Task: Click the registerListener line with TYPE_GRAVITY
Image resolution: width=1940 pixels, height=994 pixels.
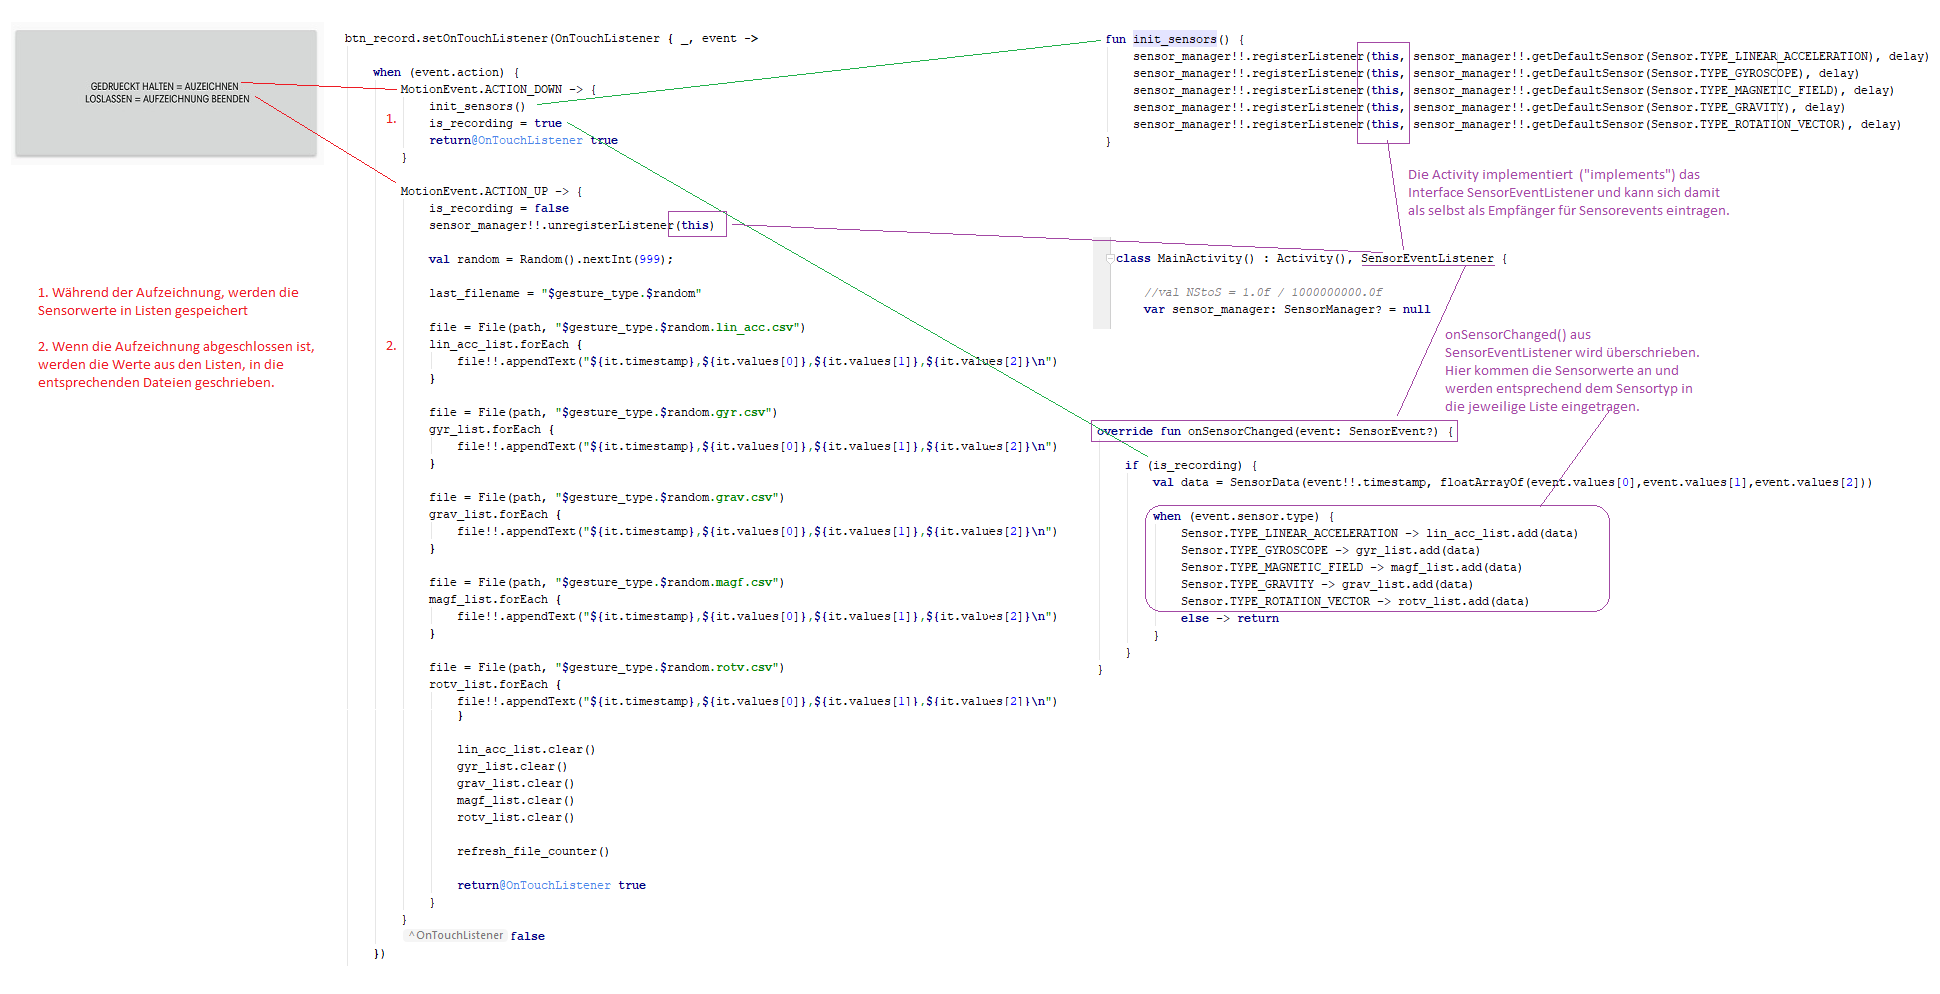Action: click(x=1489, y=108)
